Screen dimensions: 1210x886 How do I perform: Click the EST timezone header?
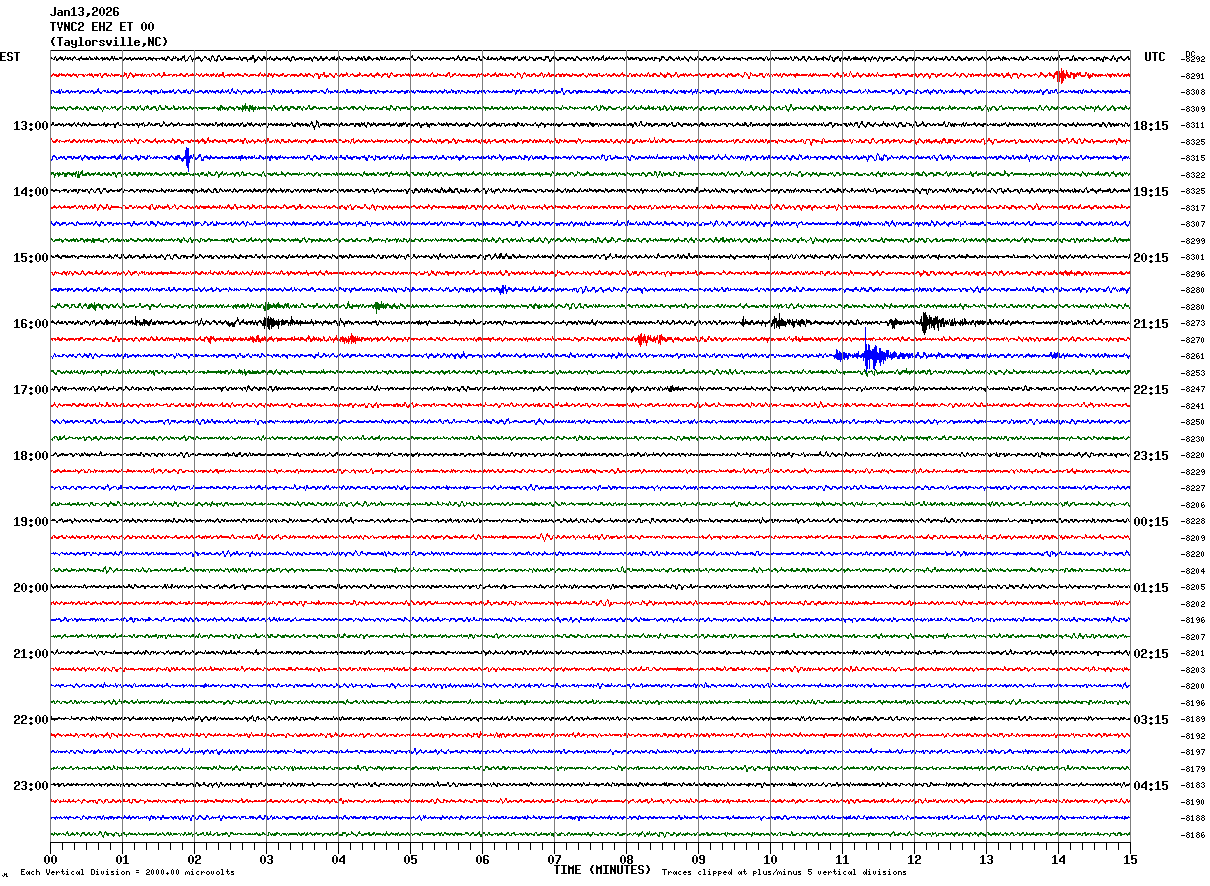10,57
